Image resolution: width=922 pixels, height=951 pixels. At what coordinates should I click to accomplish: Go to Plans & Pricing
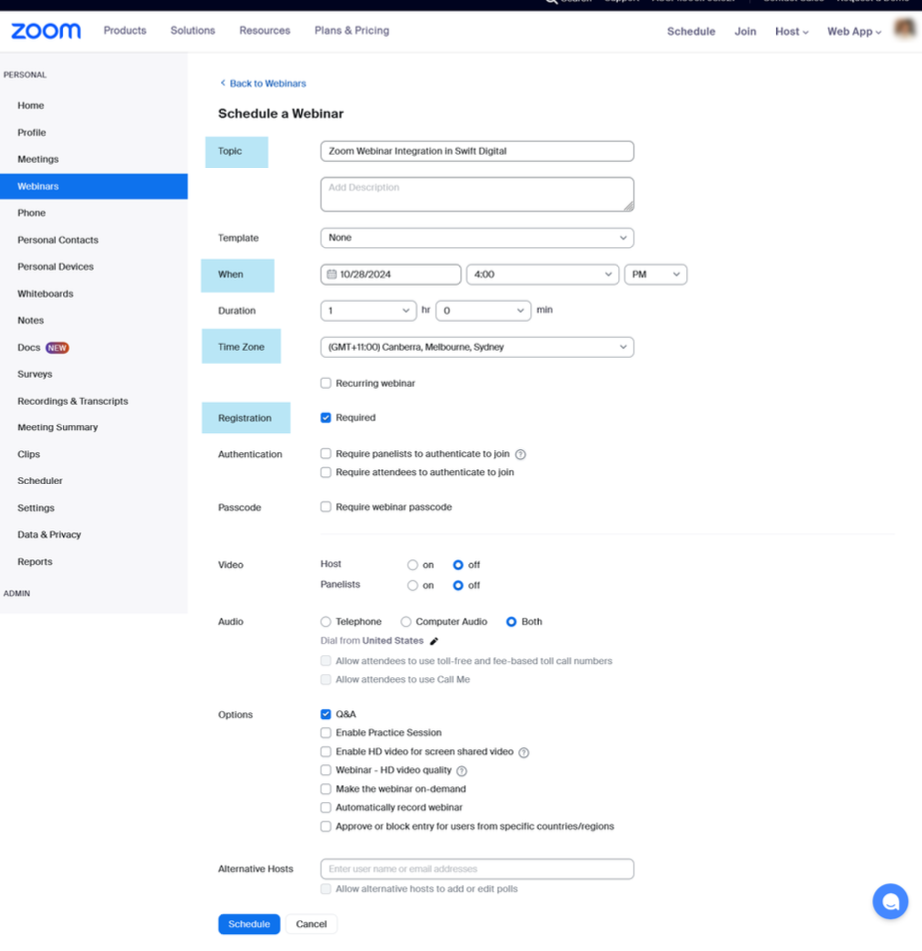tap(352, 30)
